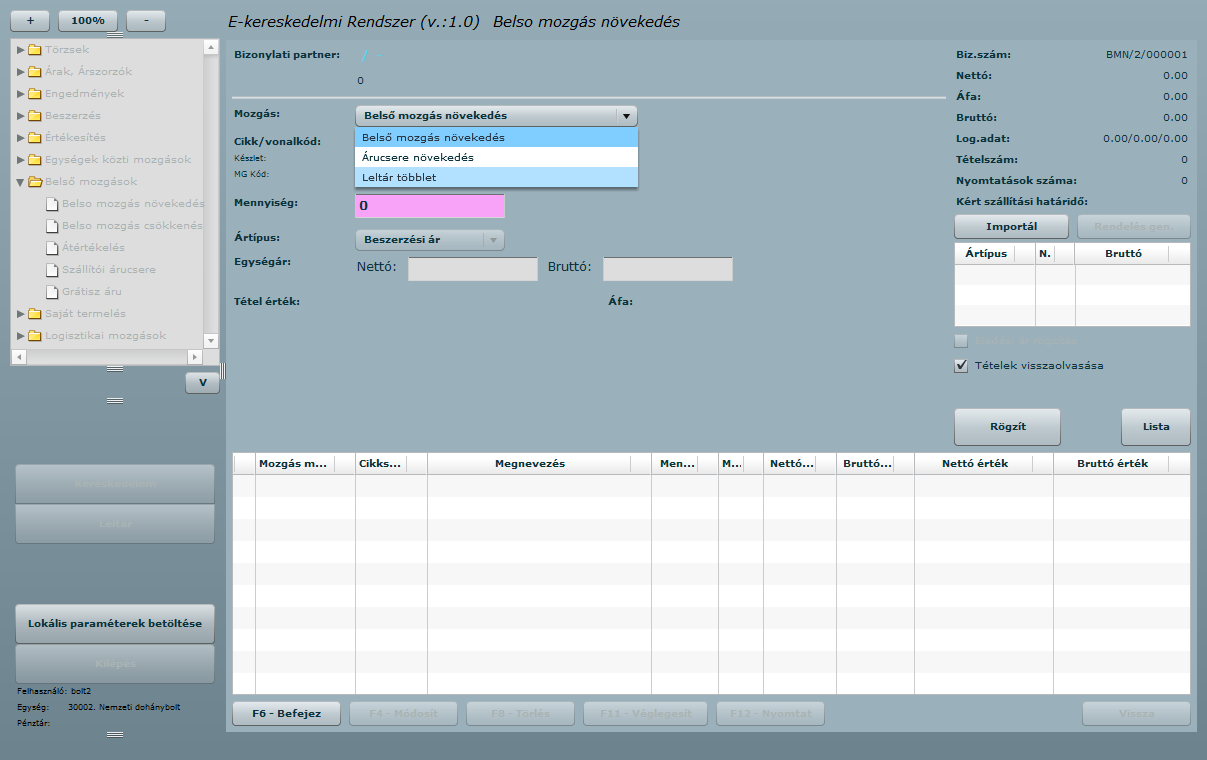1207x760 pixels.
Task: Click the Saját termelés folder icon
Action: 35,313
